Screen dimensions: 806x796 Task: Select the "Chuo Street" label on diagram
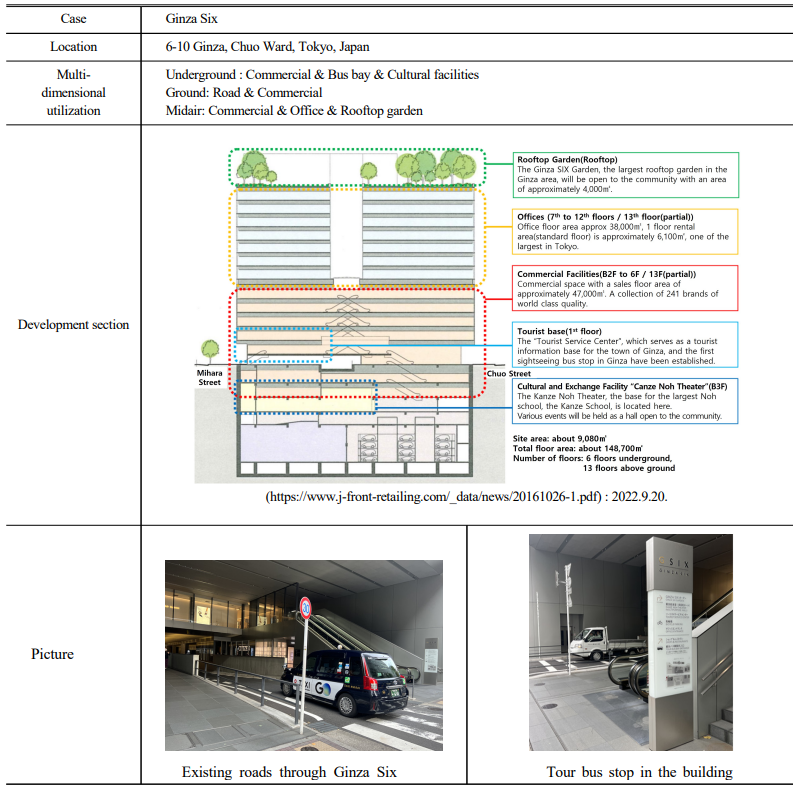tap(509, 374)
